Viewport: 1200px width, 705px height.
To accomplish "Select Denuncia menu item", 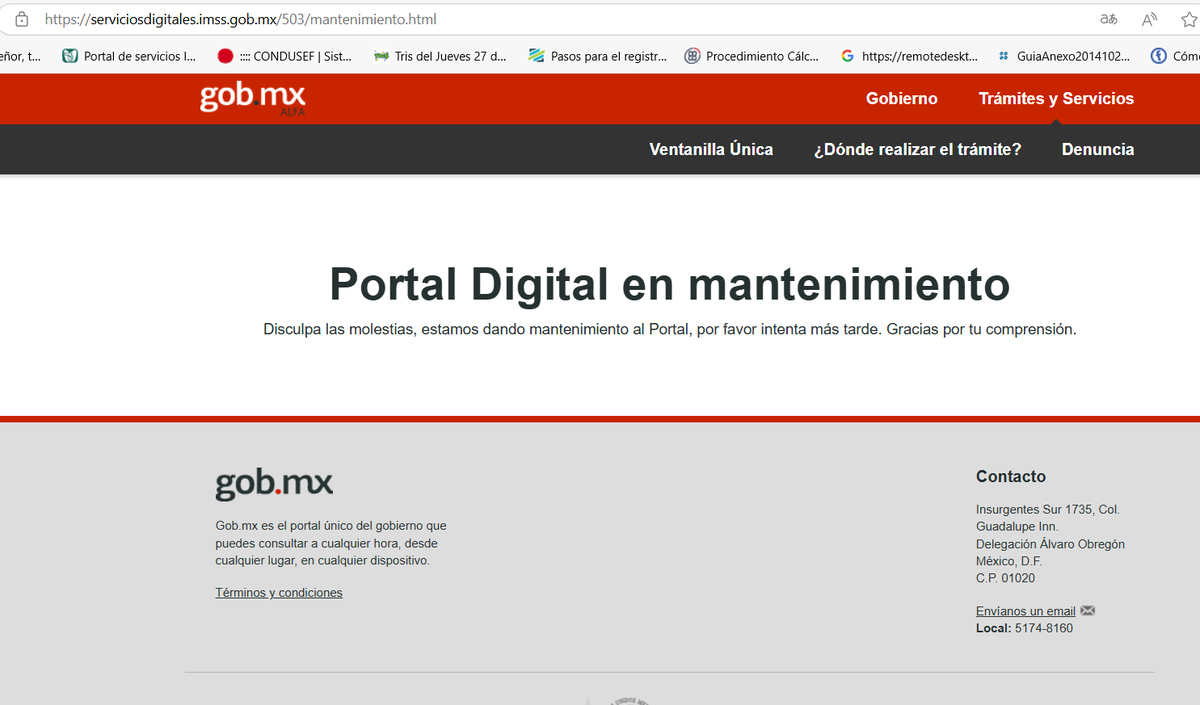I will tap(1098, 149).
